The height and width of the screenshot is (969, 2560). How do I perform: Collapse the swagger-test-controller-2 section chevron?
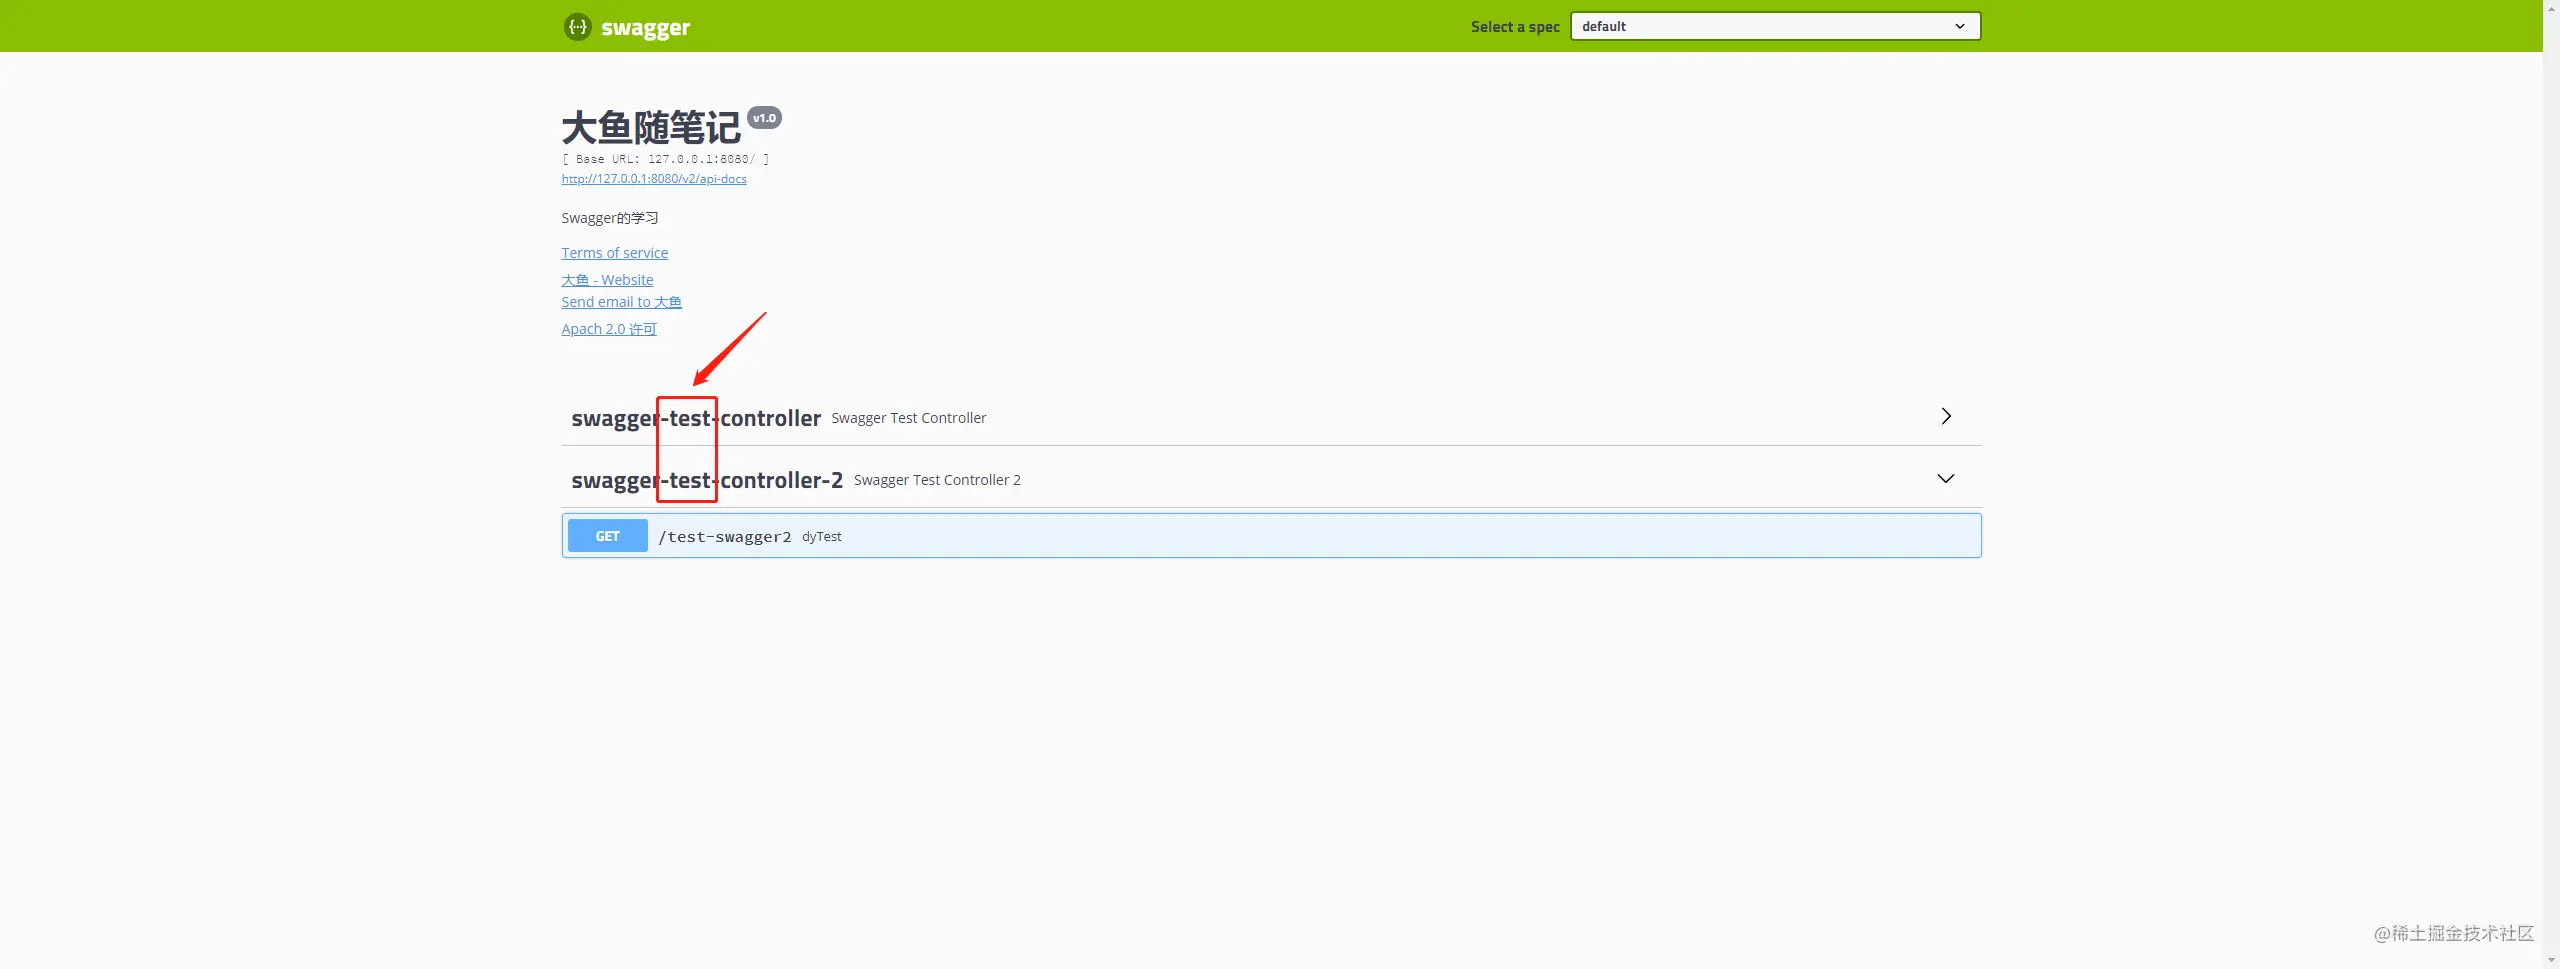point(1946,479)
